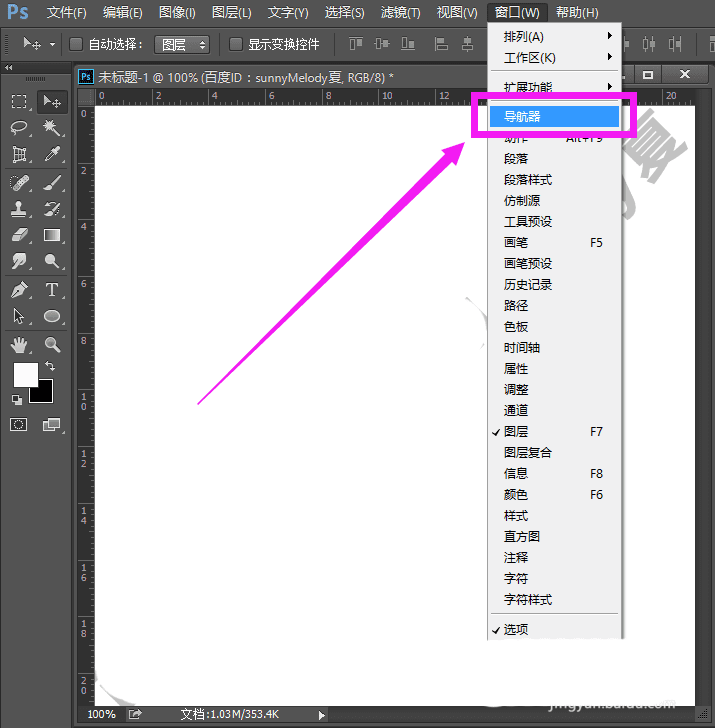Viewport: 715px width, 728px height.
Task: Select the Path Selection tool
Action: (x=19, y=317)
